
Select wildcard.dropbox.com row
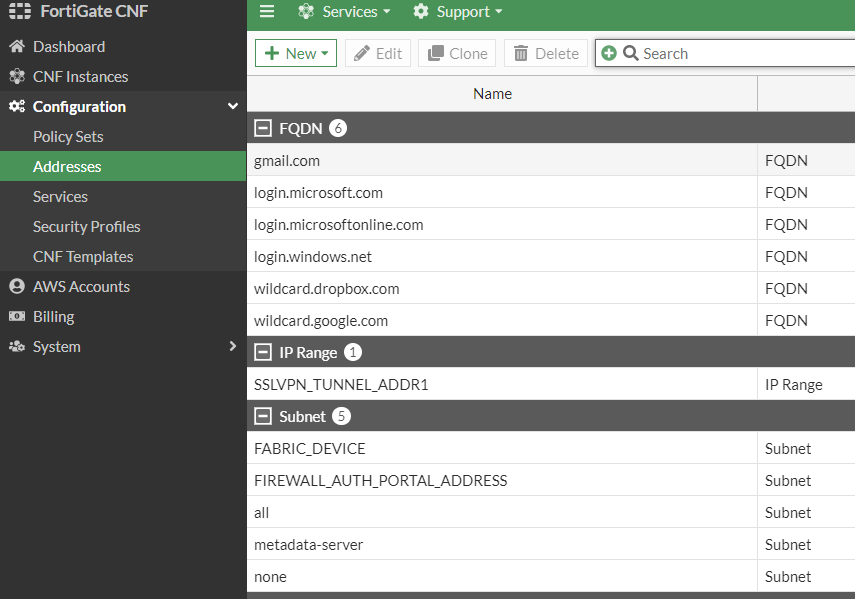pyautogui.click(x=551, y=288)
